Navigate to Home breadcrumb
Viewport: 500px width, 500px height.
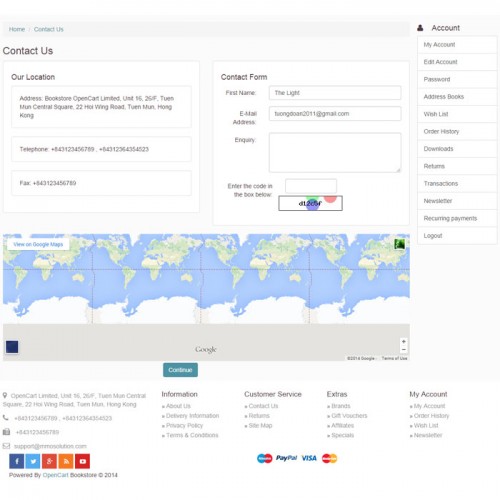point(17,29)
